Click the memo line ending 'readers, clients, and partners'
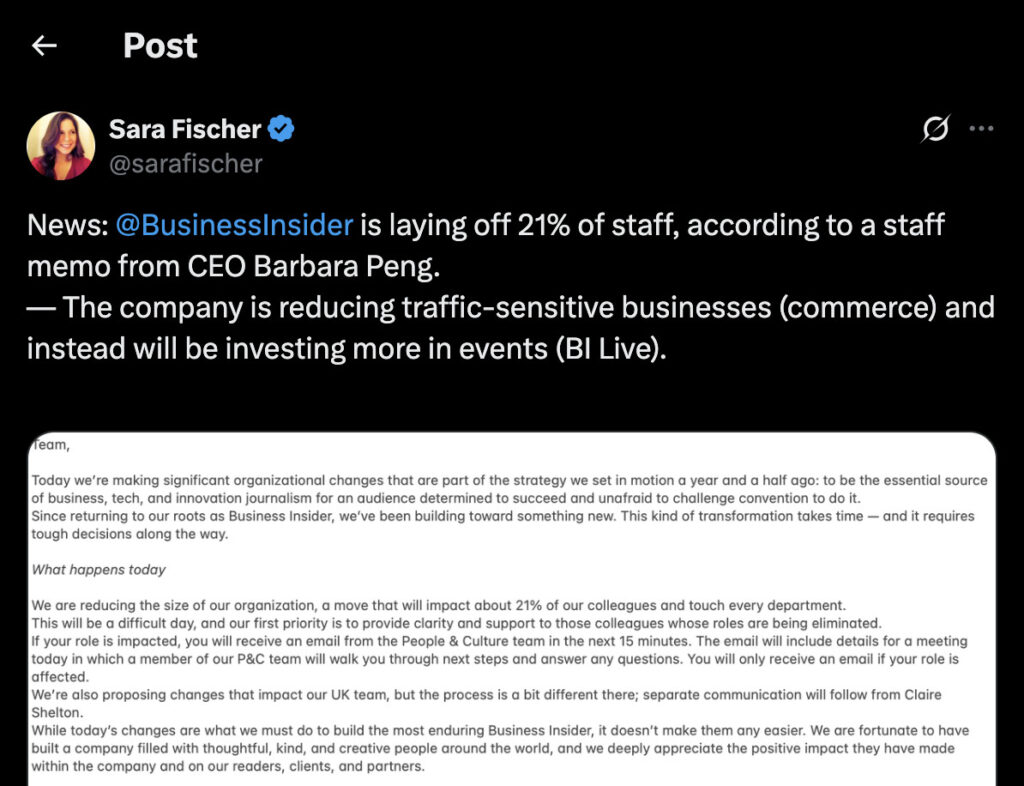Viewport: 1024px width, 786px height. click(x=228, y=766)
